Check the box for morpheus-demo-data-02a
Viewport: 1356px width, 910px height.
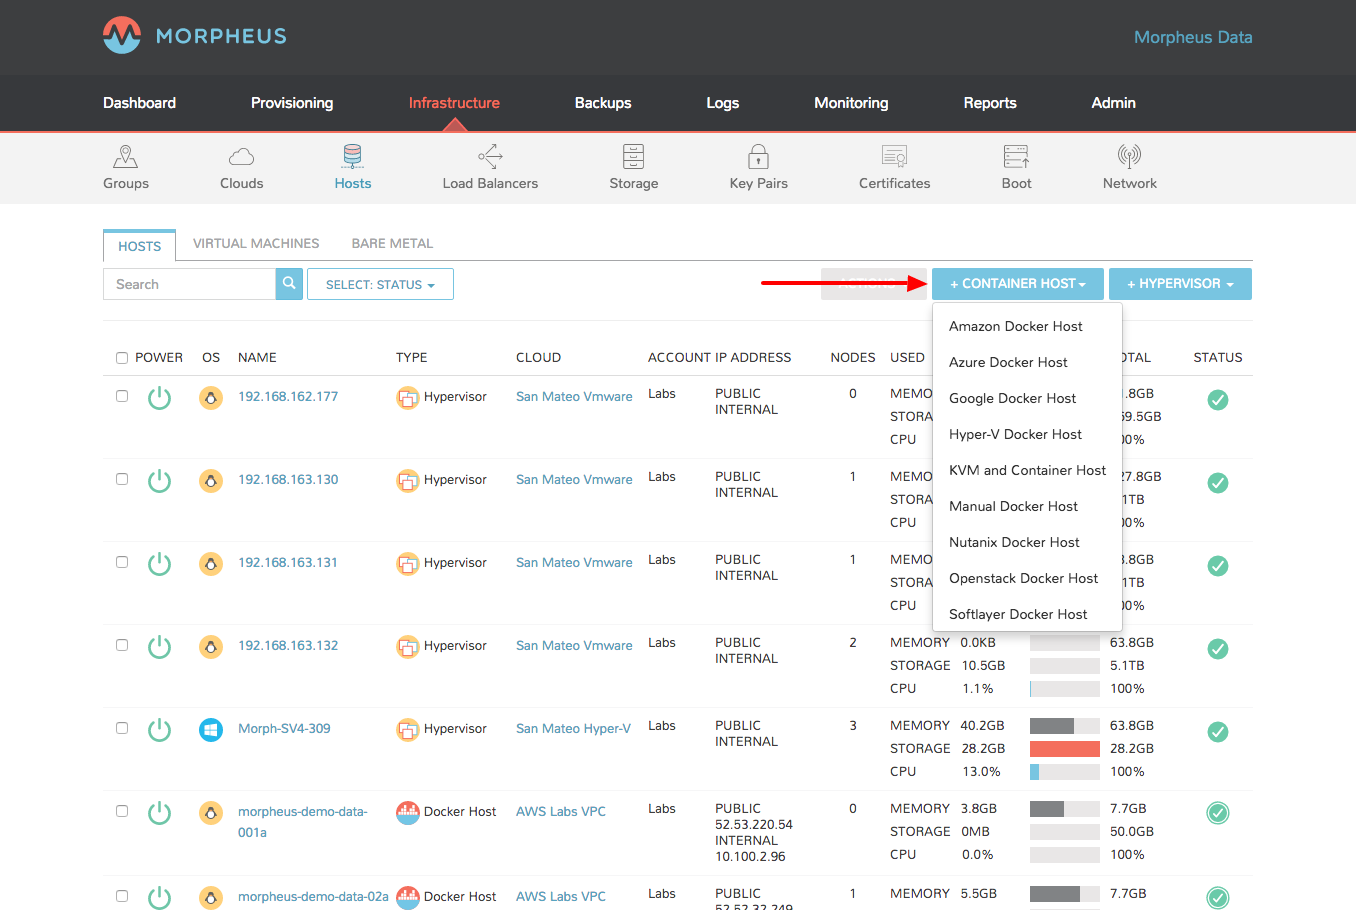point(122,896)
